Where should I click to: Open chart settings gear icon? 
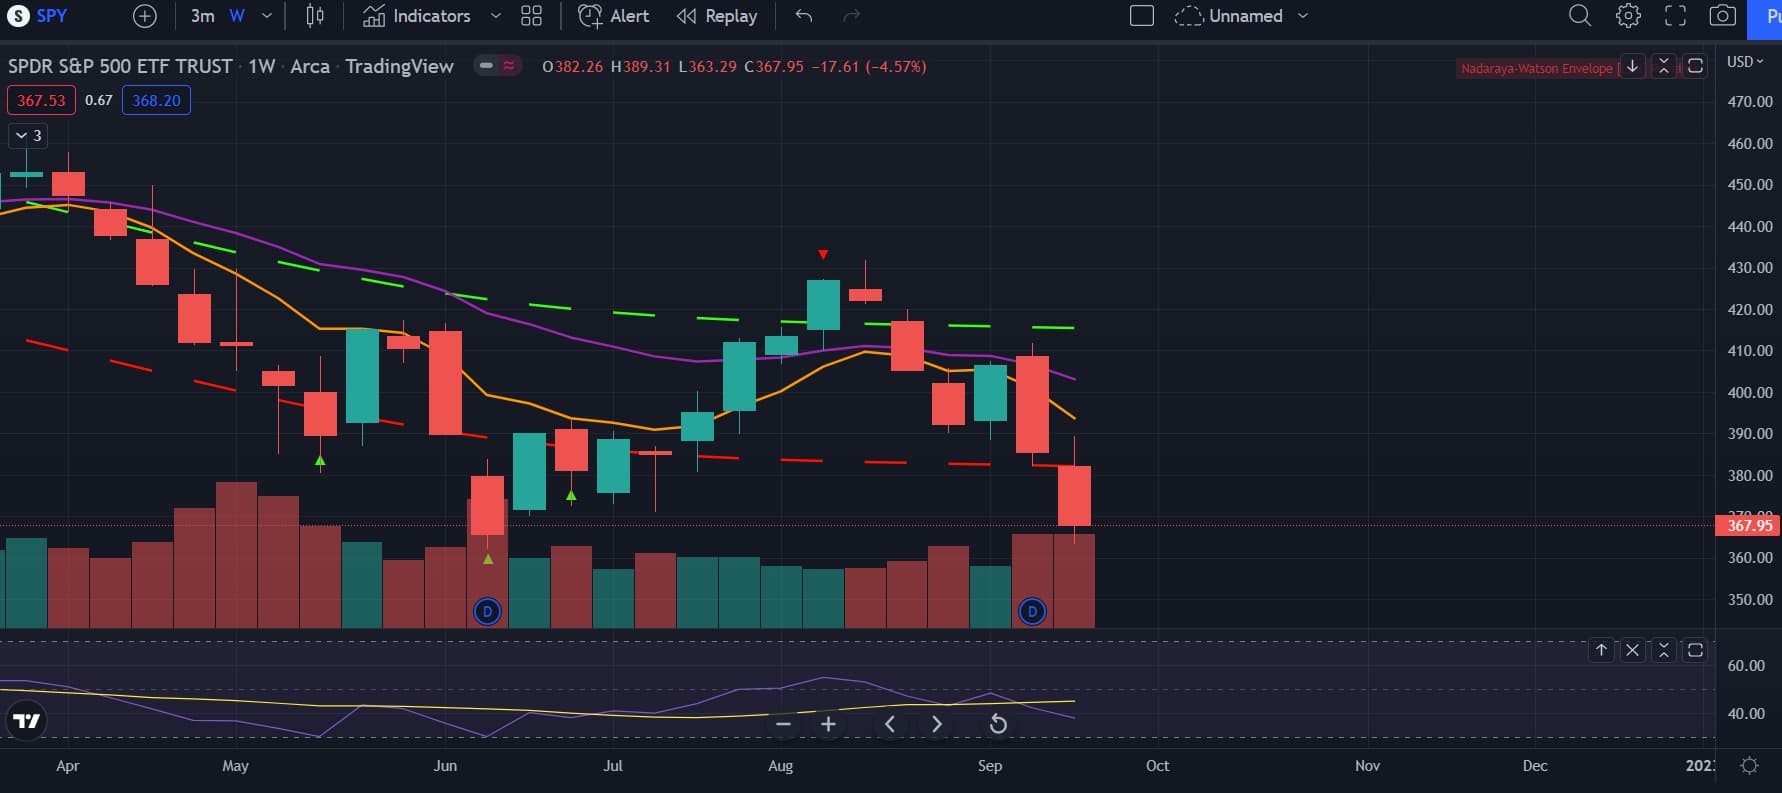tap(1628, 16)
